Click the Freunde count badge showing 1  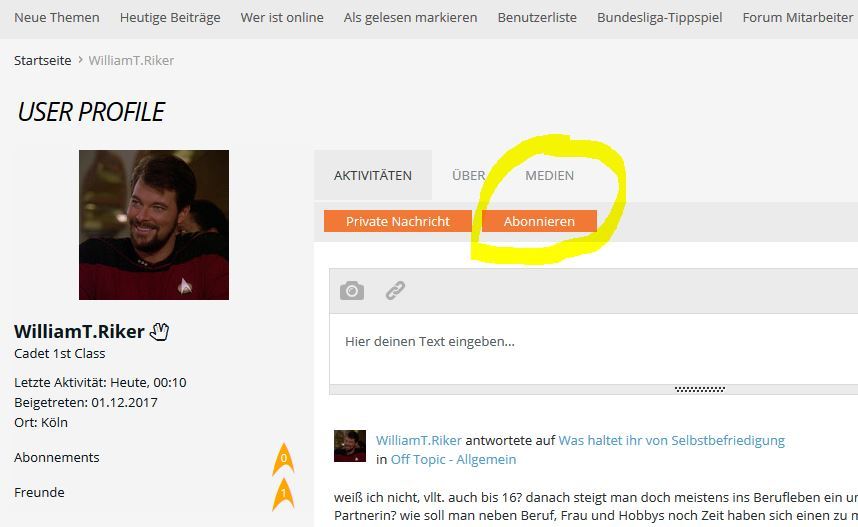[283, 494]
